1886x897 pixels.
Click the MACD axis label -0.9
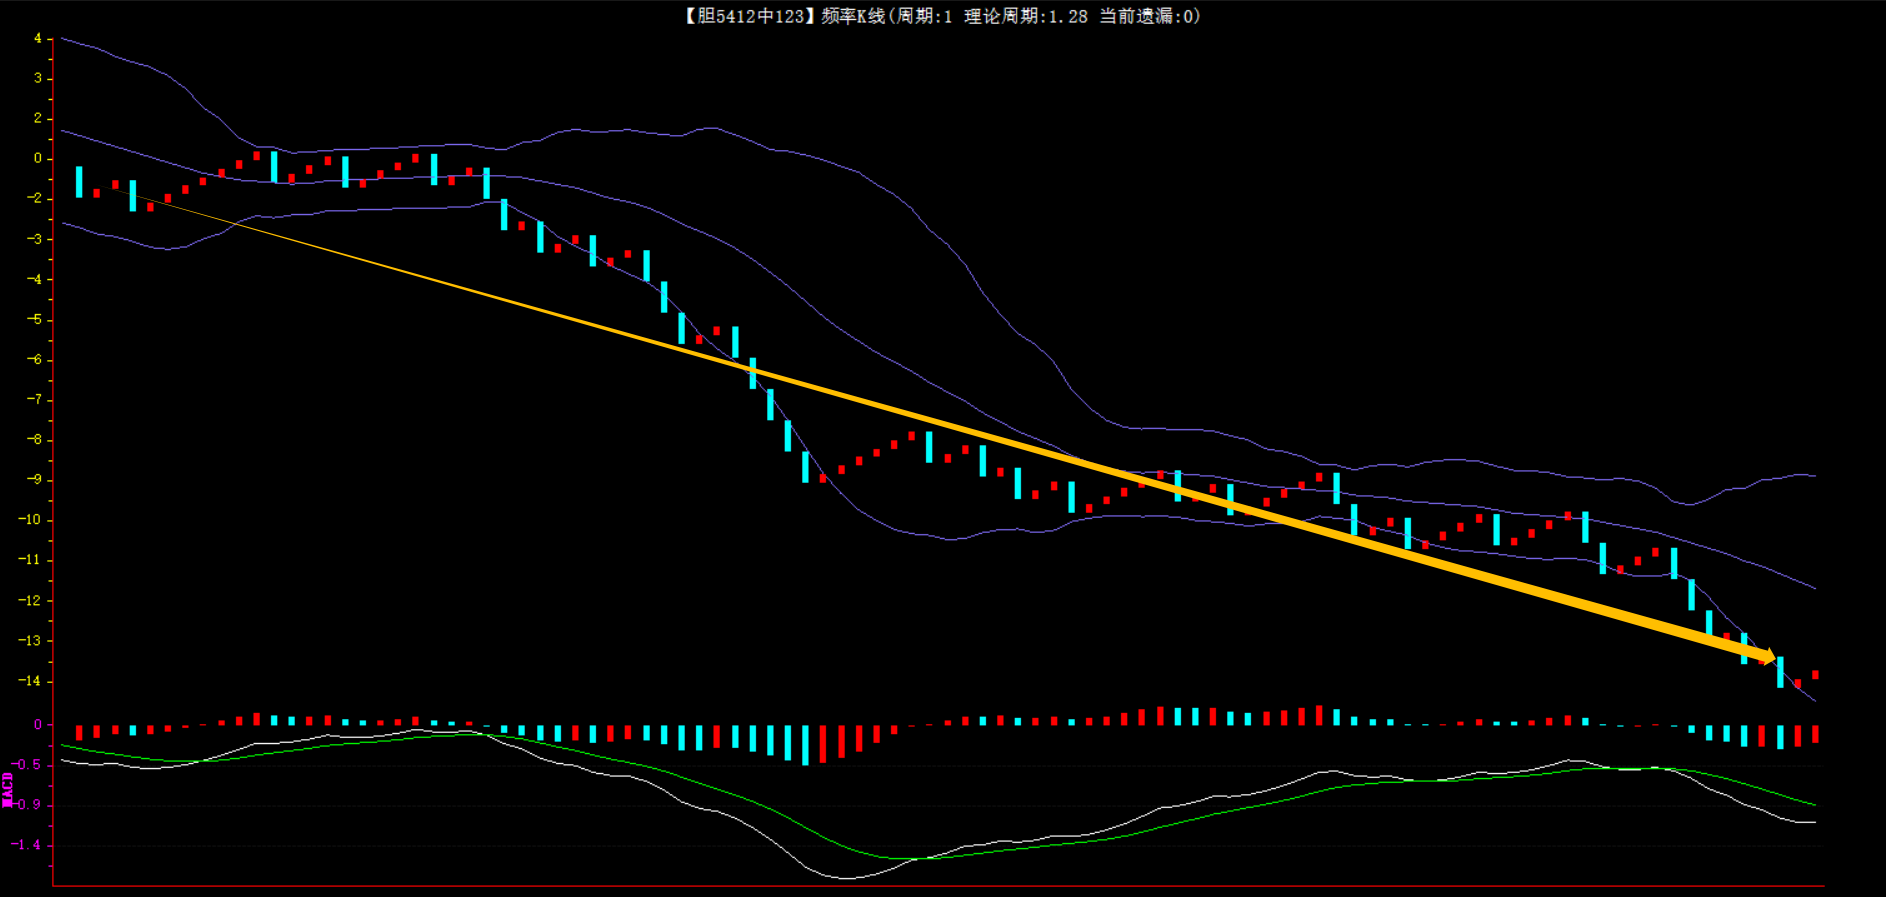coord(29,805)
